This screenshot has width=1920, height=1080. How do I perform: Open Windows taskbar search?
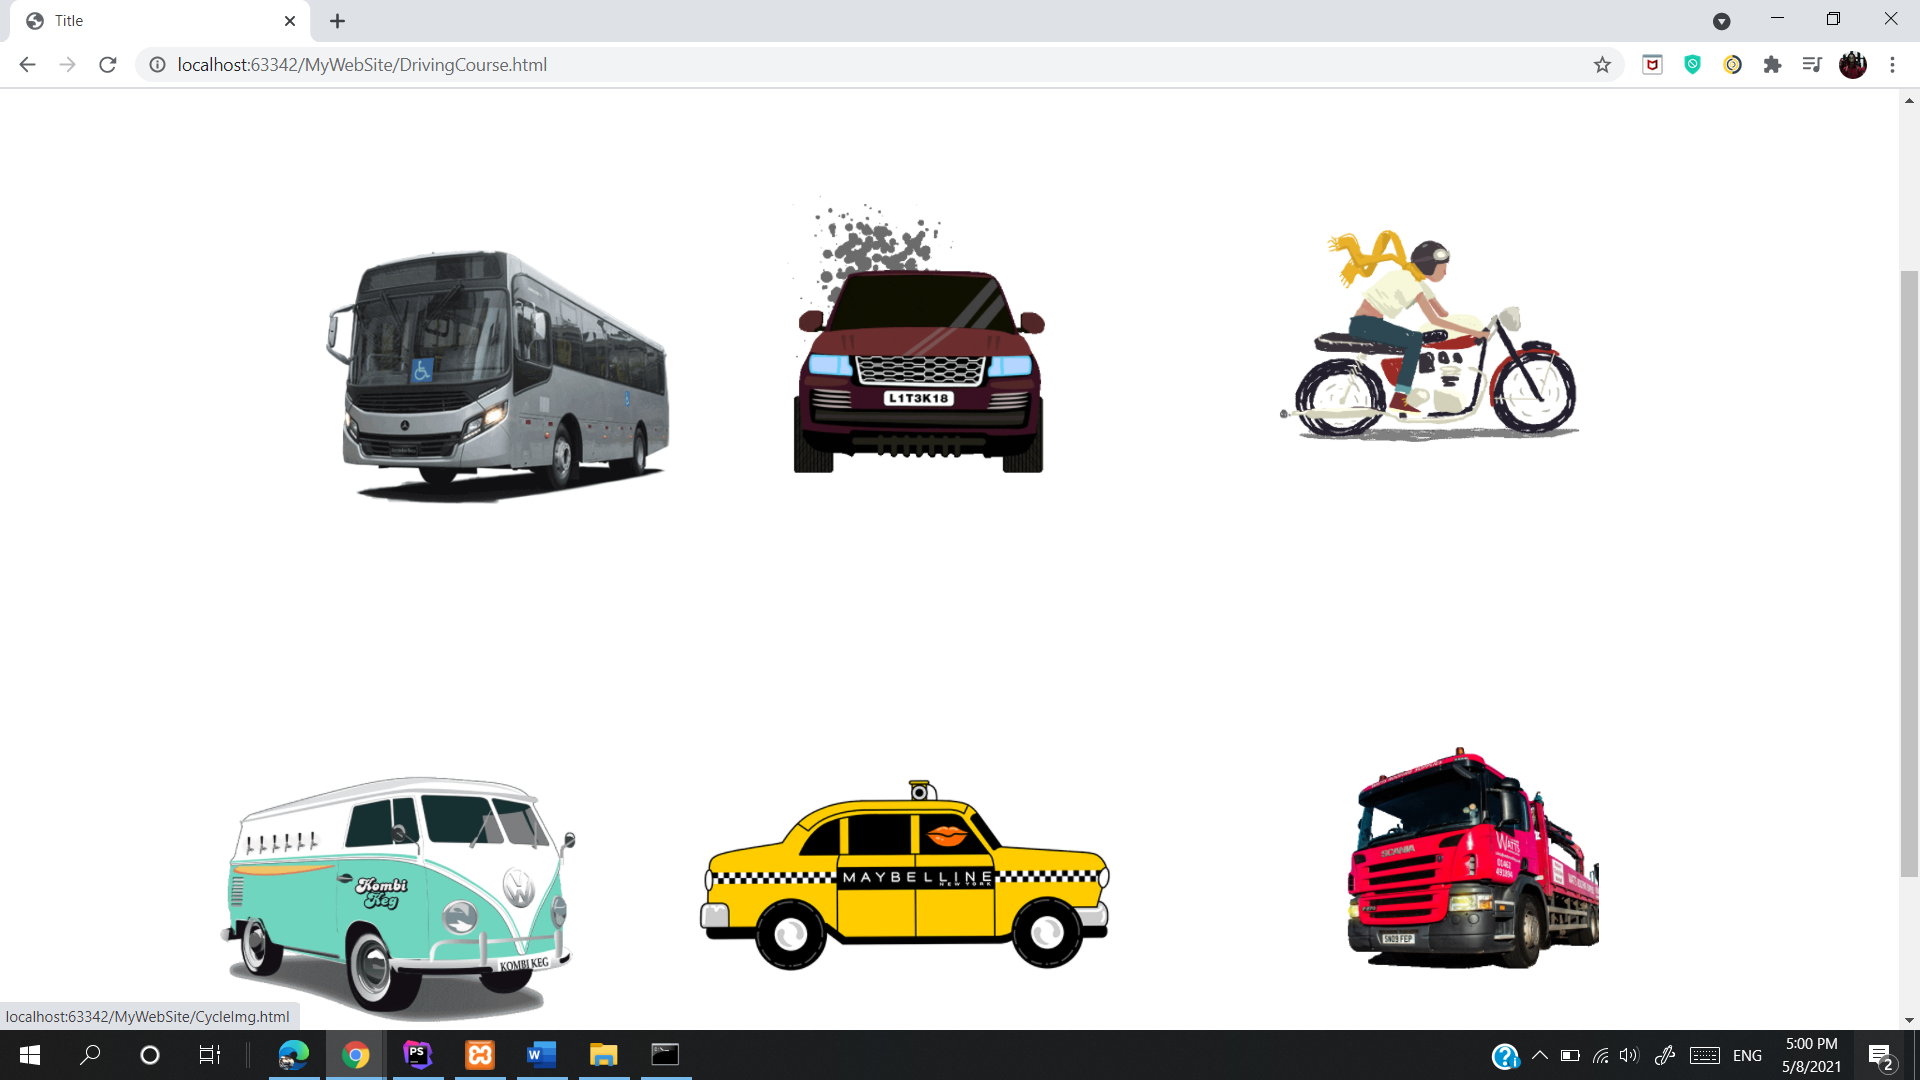[90, 1055]
